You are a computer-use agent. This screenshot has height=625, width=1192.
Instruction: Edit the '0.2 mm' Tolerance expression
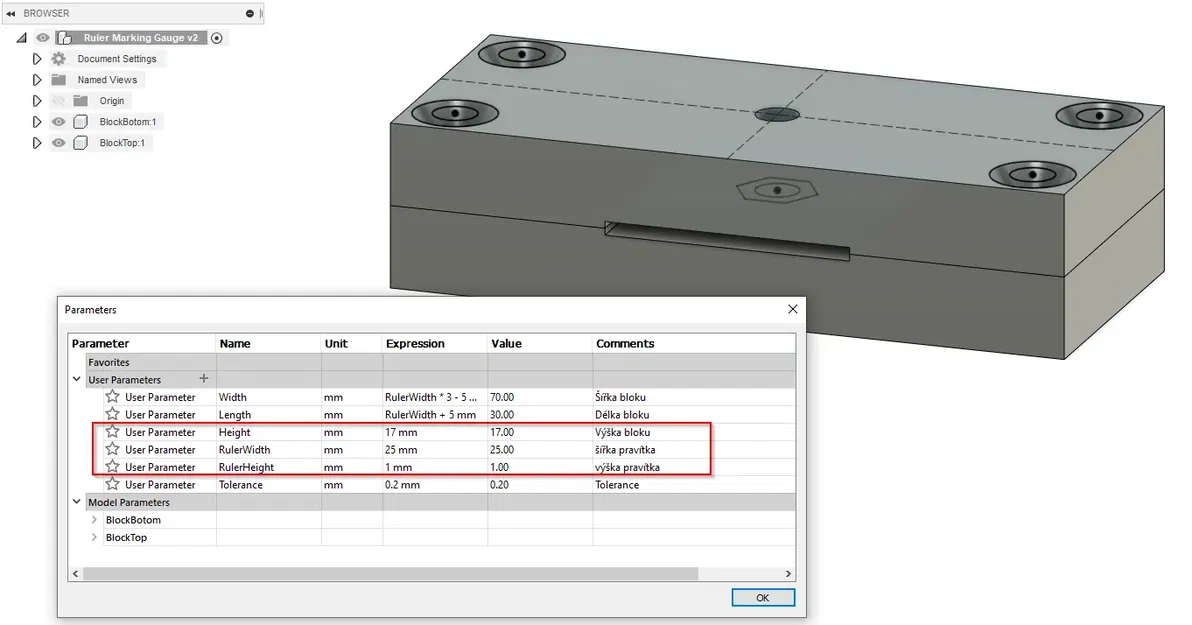(x=435, y=484)
